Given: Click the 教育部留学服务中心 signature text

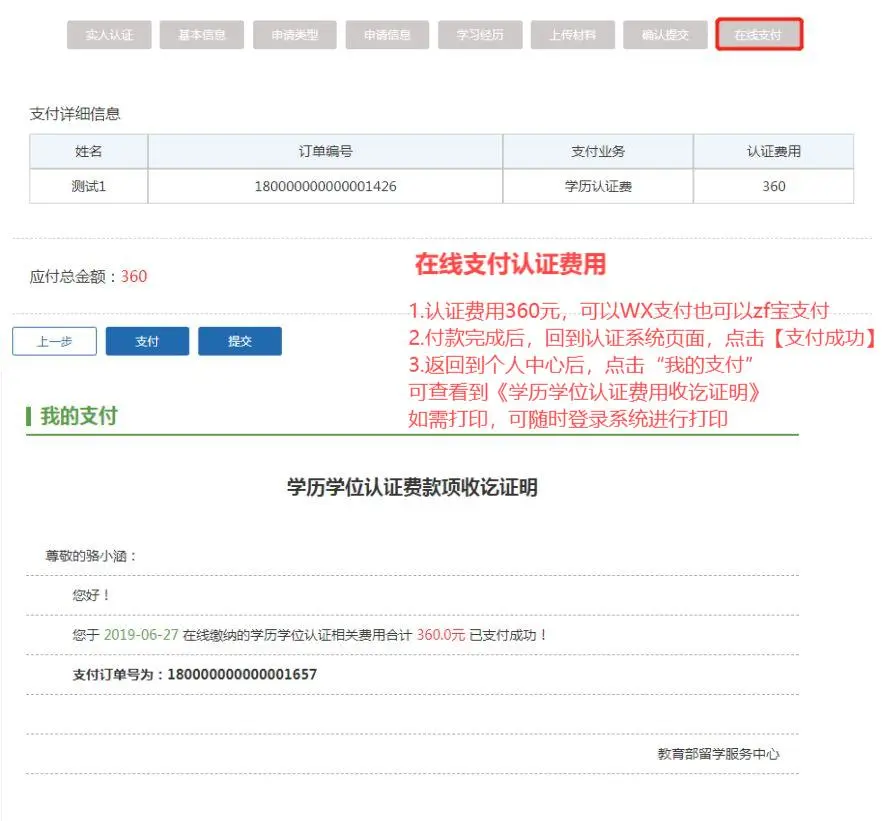Looking at the screenshot, I should pos(718,754).
